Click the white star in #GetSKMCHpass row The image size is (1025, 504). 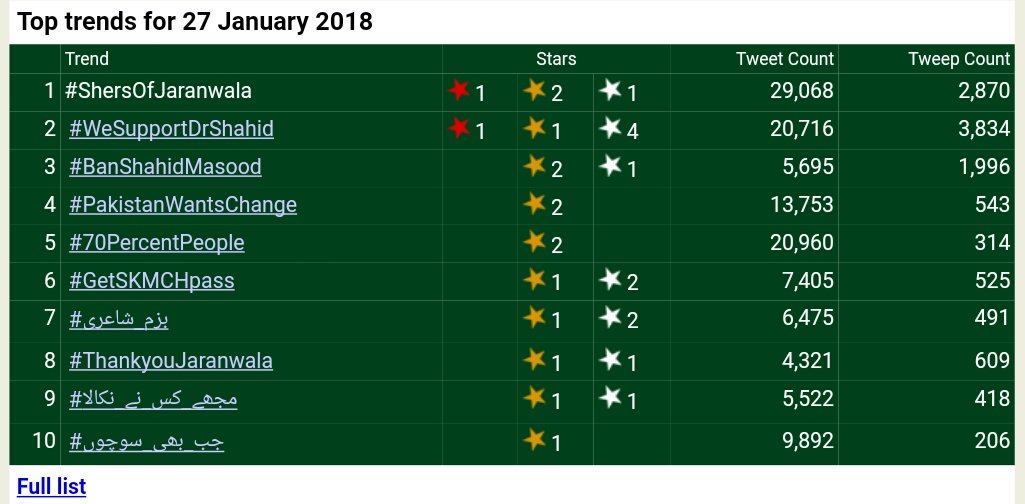(x=611, y=279)
